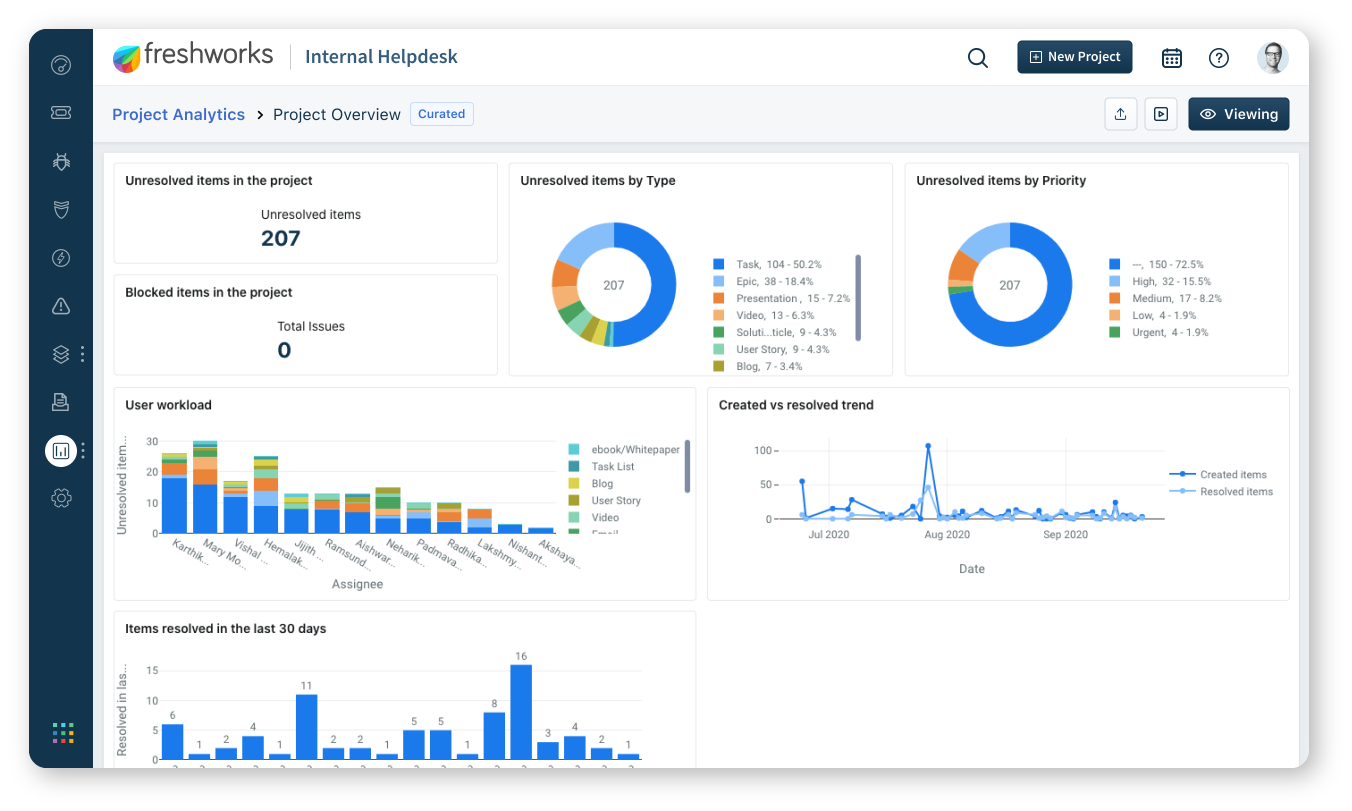Screen dimensions: 1352x811
Task: Click the help question mark icon
Action: tap(1218, 57)
